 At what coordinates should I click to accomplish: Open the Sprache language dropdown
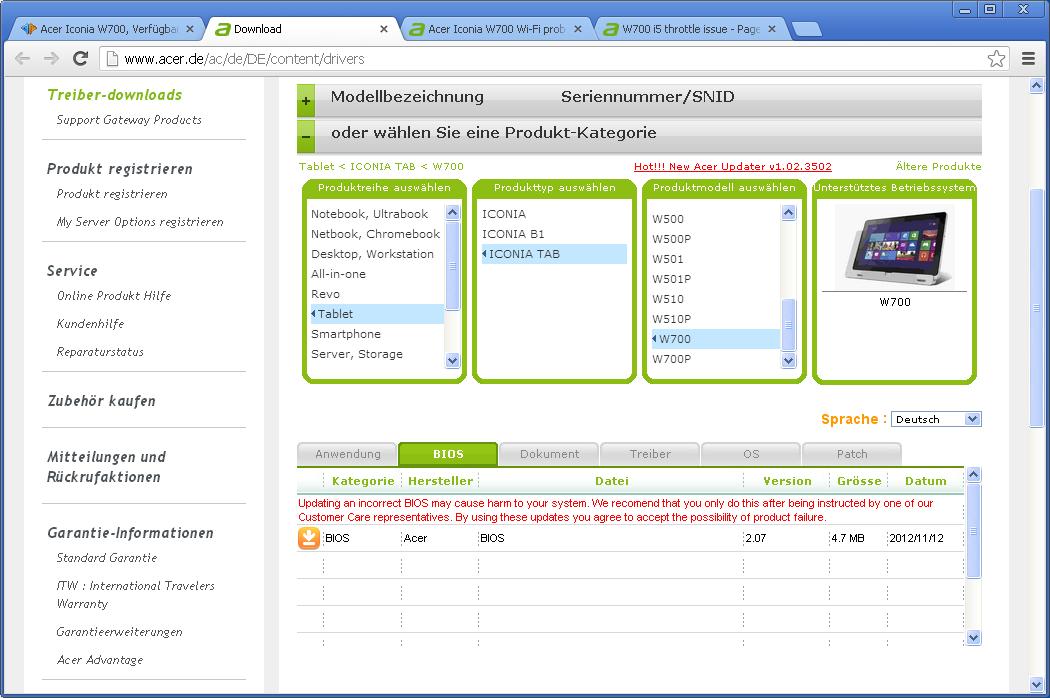(x=936, y=419)
